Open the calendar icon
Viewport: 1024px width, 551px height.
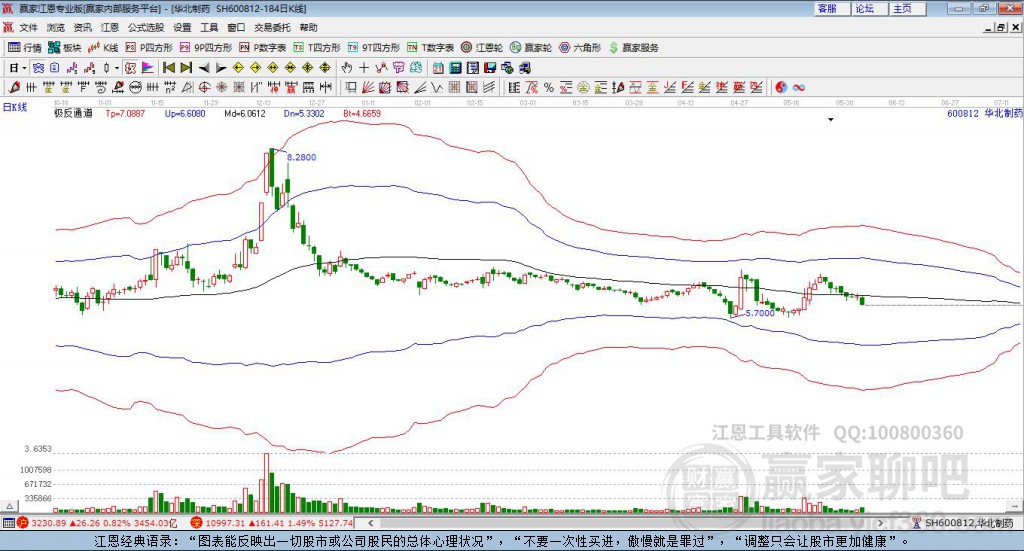tap(438, 68)
